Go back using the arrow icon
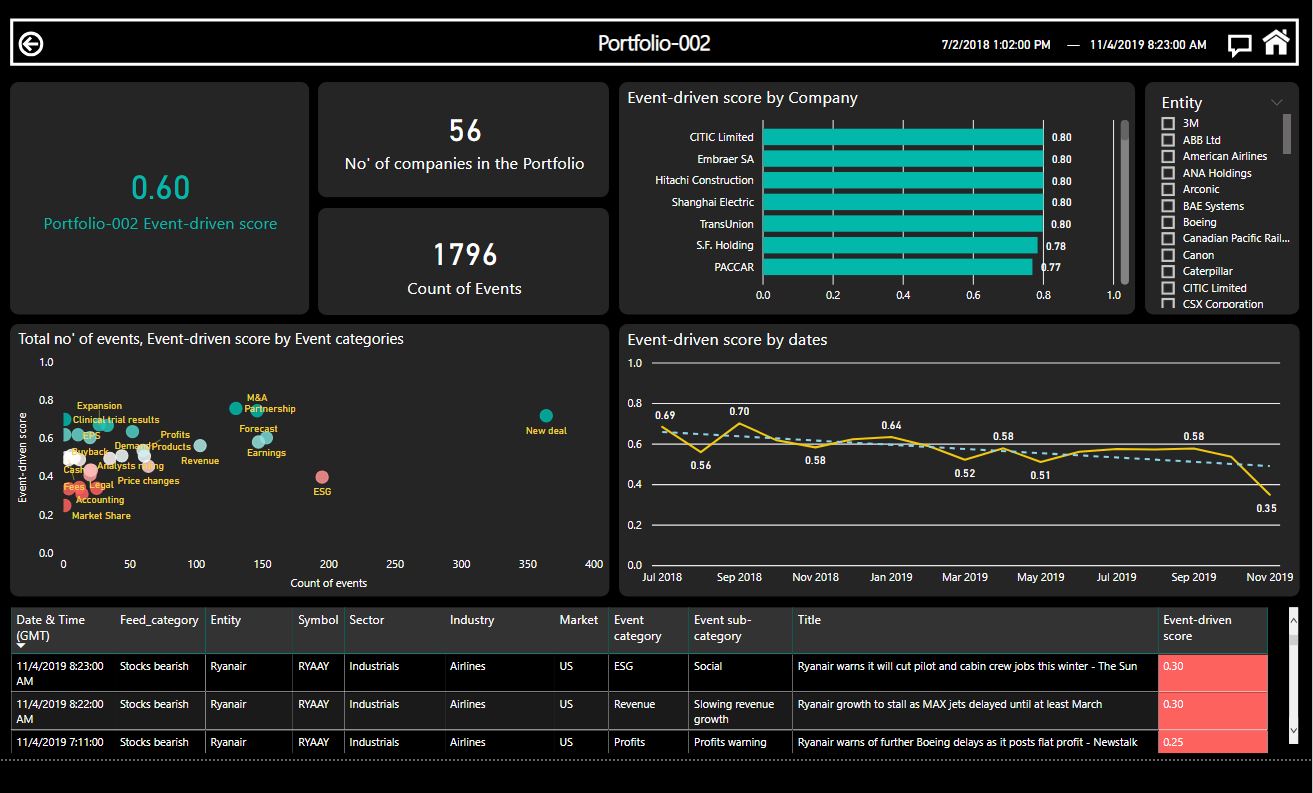The height and width of the screenshot is (793, 1313). pyautogui.click(x=31, y=44)
